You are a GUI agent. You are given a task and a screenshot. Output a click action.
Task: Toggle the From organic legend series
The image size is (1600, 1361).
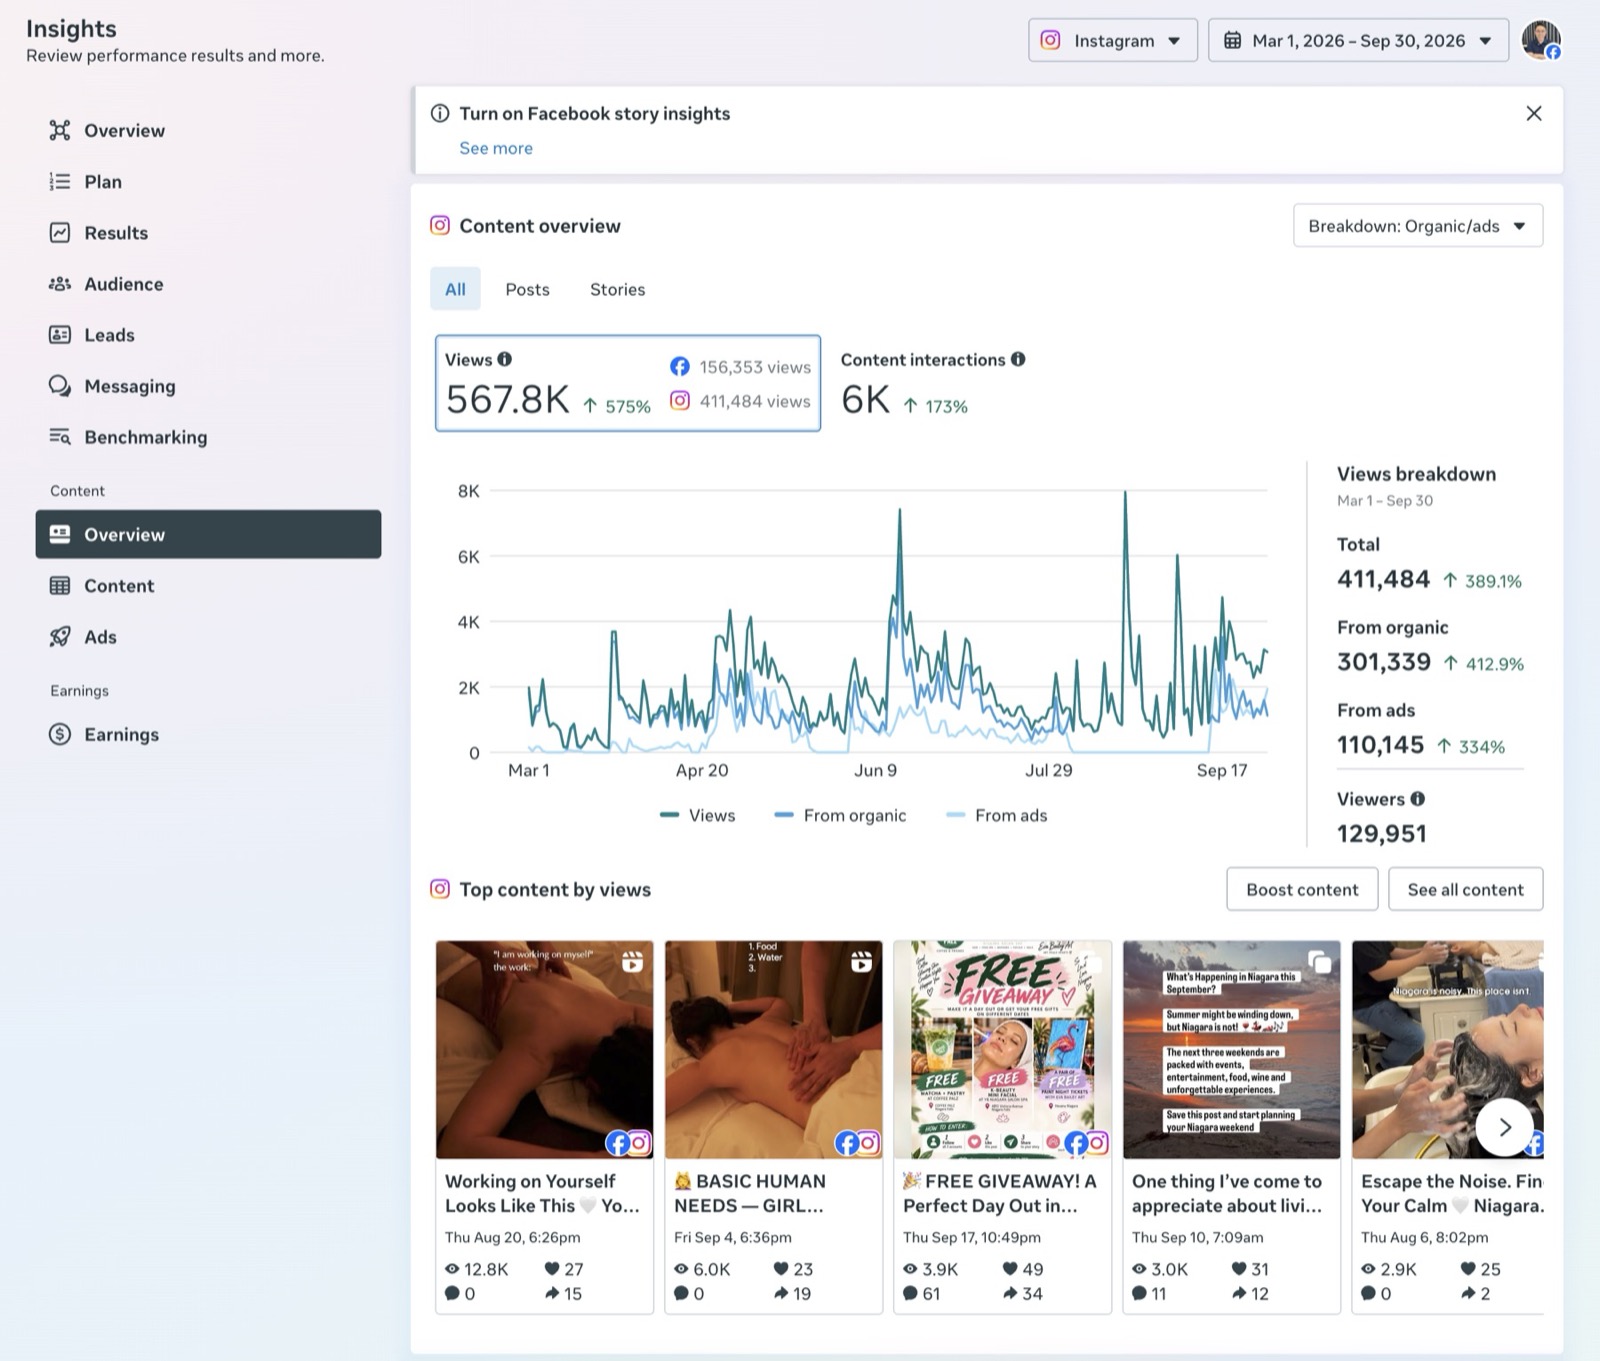pos(840,815)
